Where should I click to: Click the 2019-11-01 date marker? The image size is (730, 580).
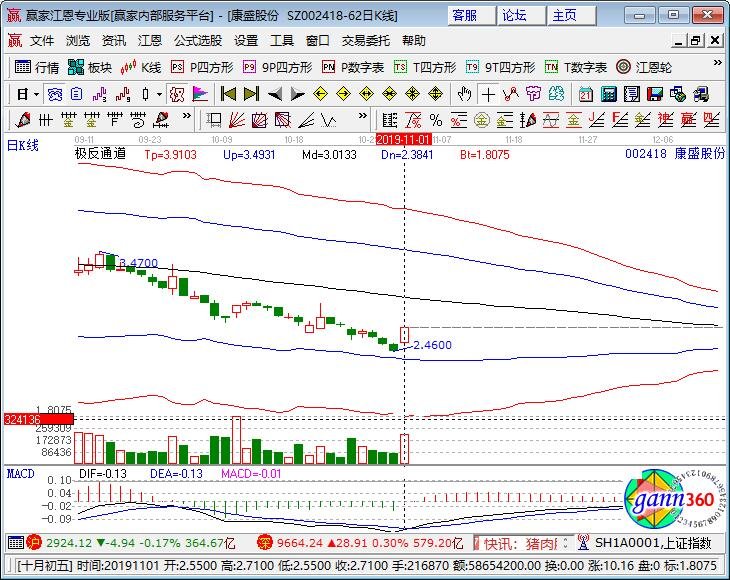[404, 139]
